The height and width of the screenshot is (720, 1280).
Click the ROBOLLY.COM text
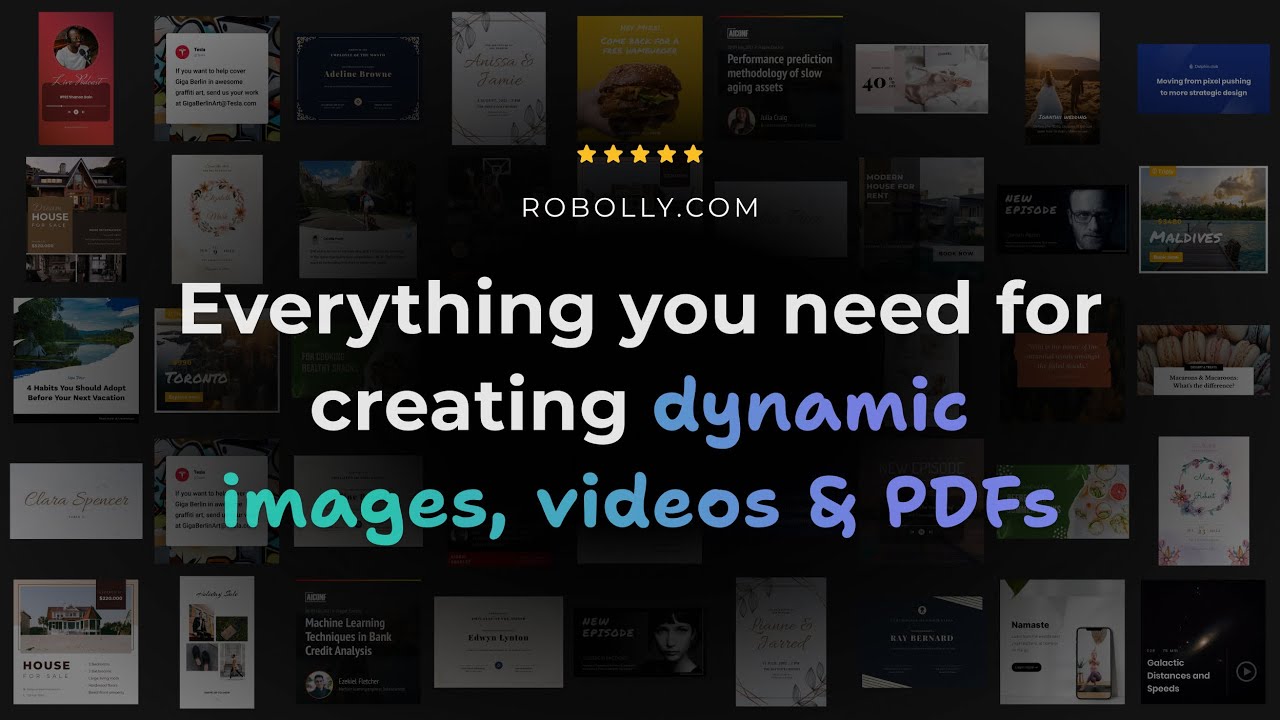coord(640,208)
